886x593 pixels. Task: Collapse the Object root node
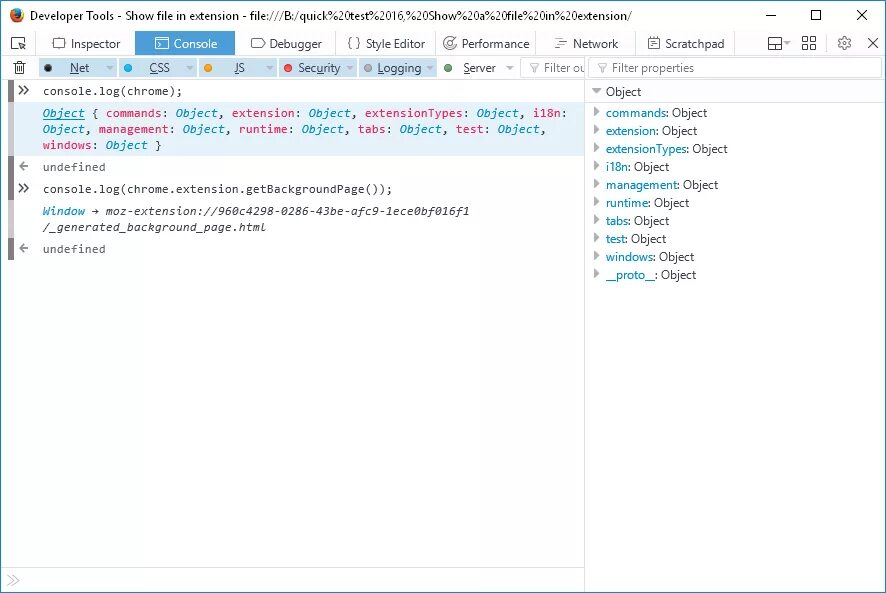coord(596,91)
